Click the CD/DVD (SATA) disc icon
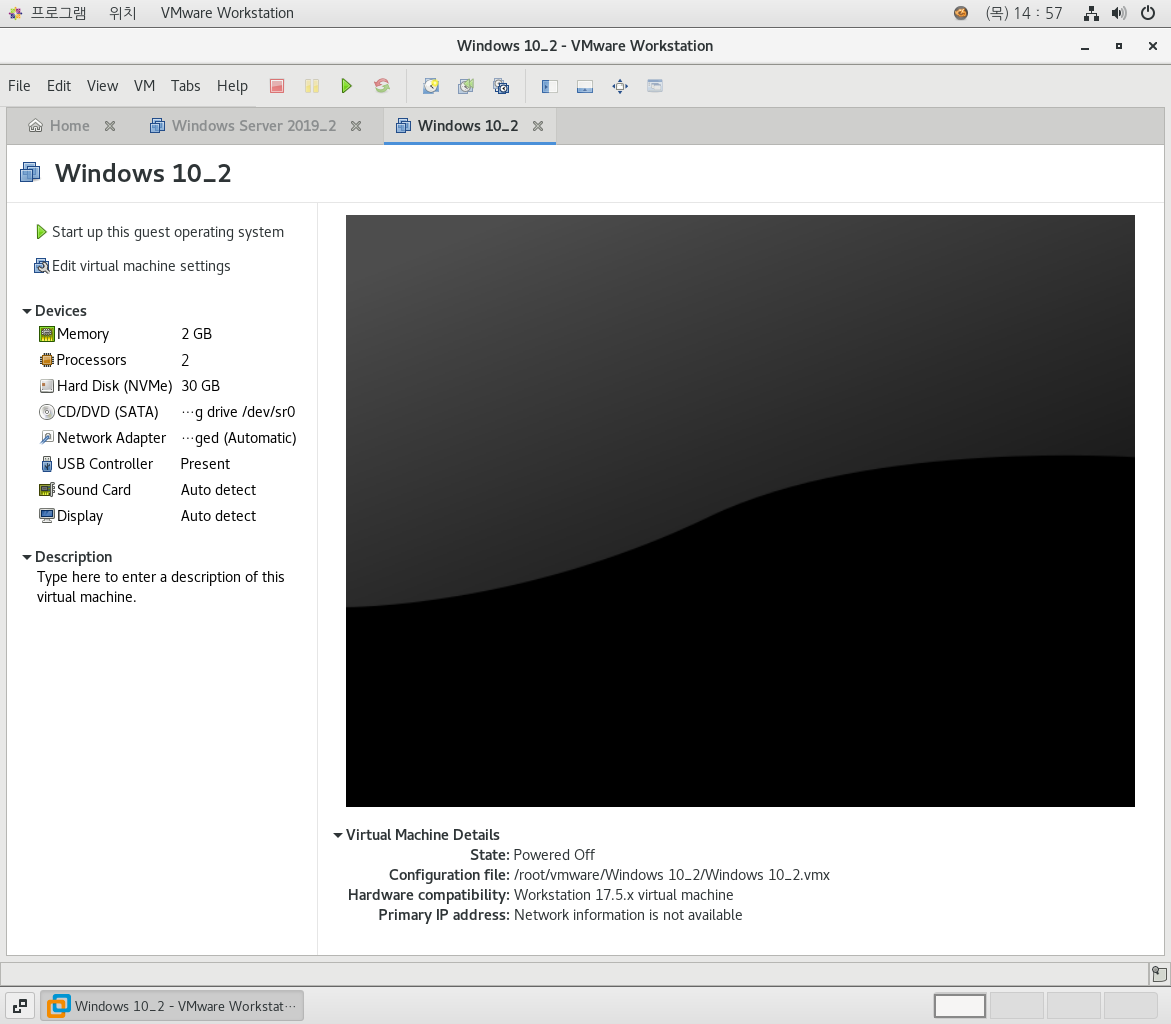1171x1024 pixels. point(46,412)
